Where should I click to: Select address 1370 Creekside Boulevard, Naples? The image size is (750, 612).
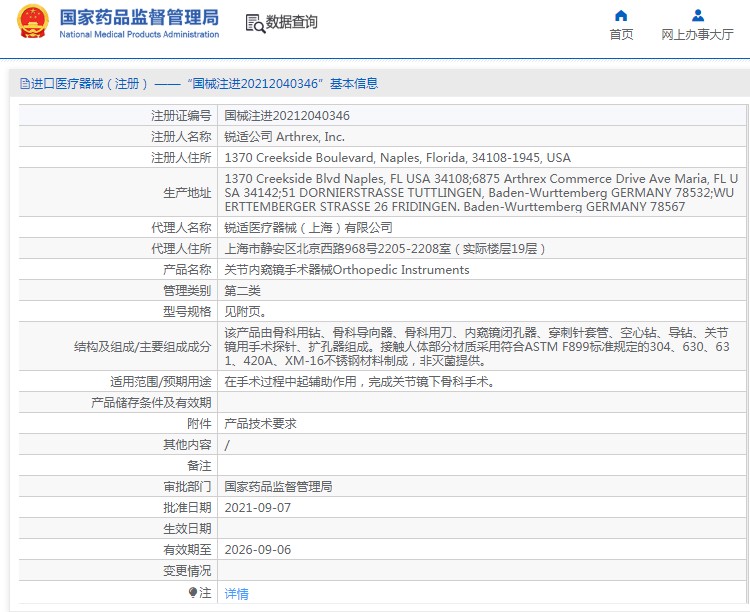click(x=397, y=157)
